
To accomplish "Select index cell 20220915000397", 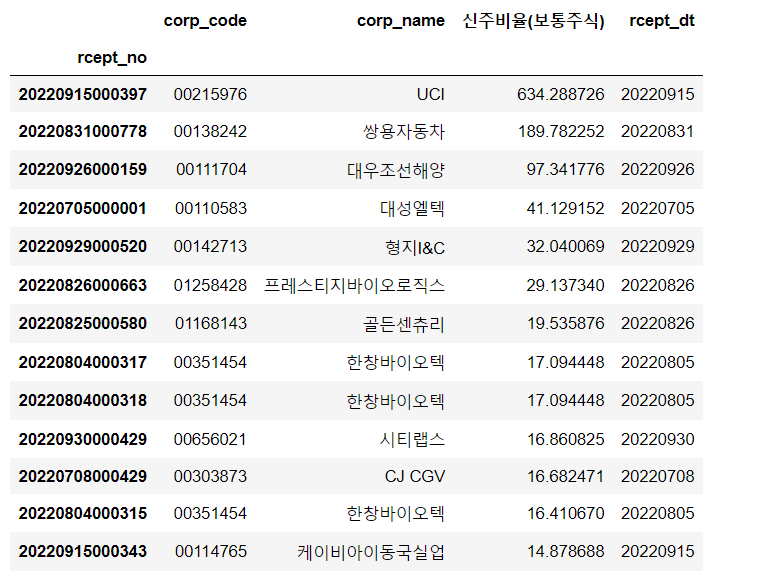I will [x=83, y=94].
